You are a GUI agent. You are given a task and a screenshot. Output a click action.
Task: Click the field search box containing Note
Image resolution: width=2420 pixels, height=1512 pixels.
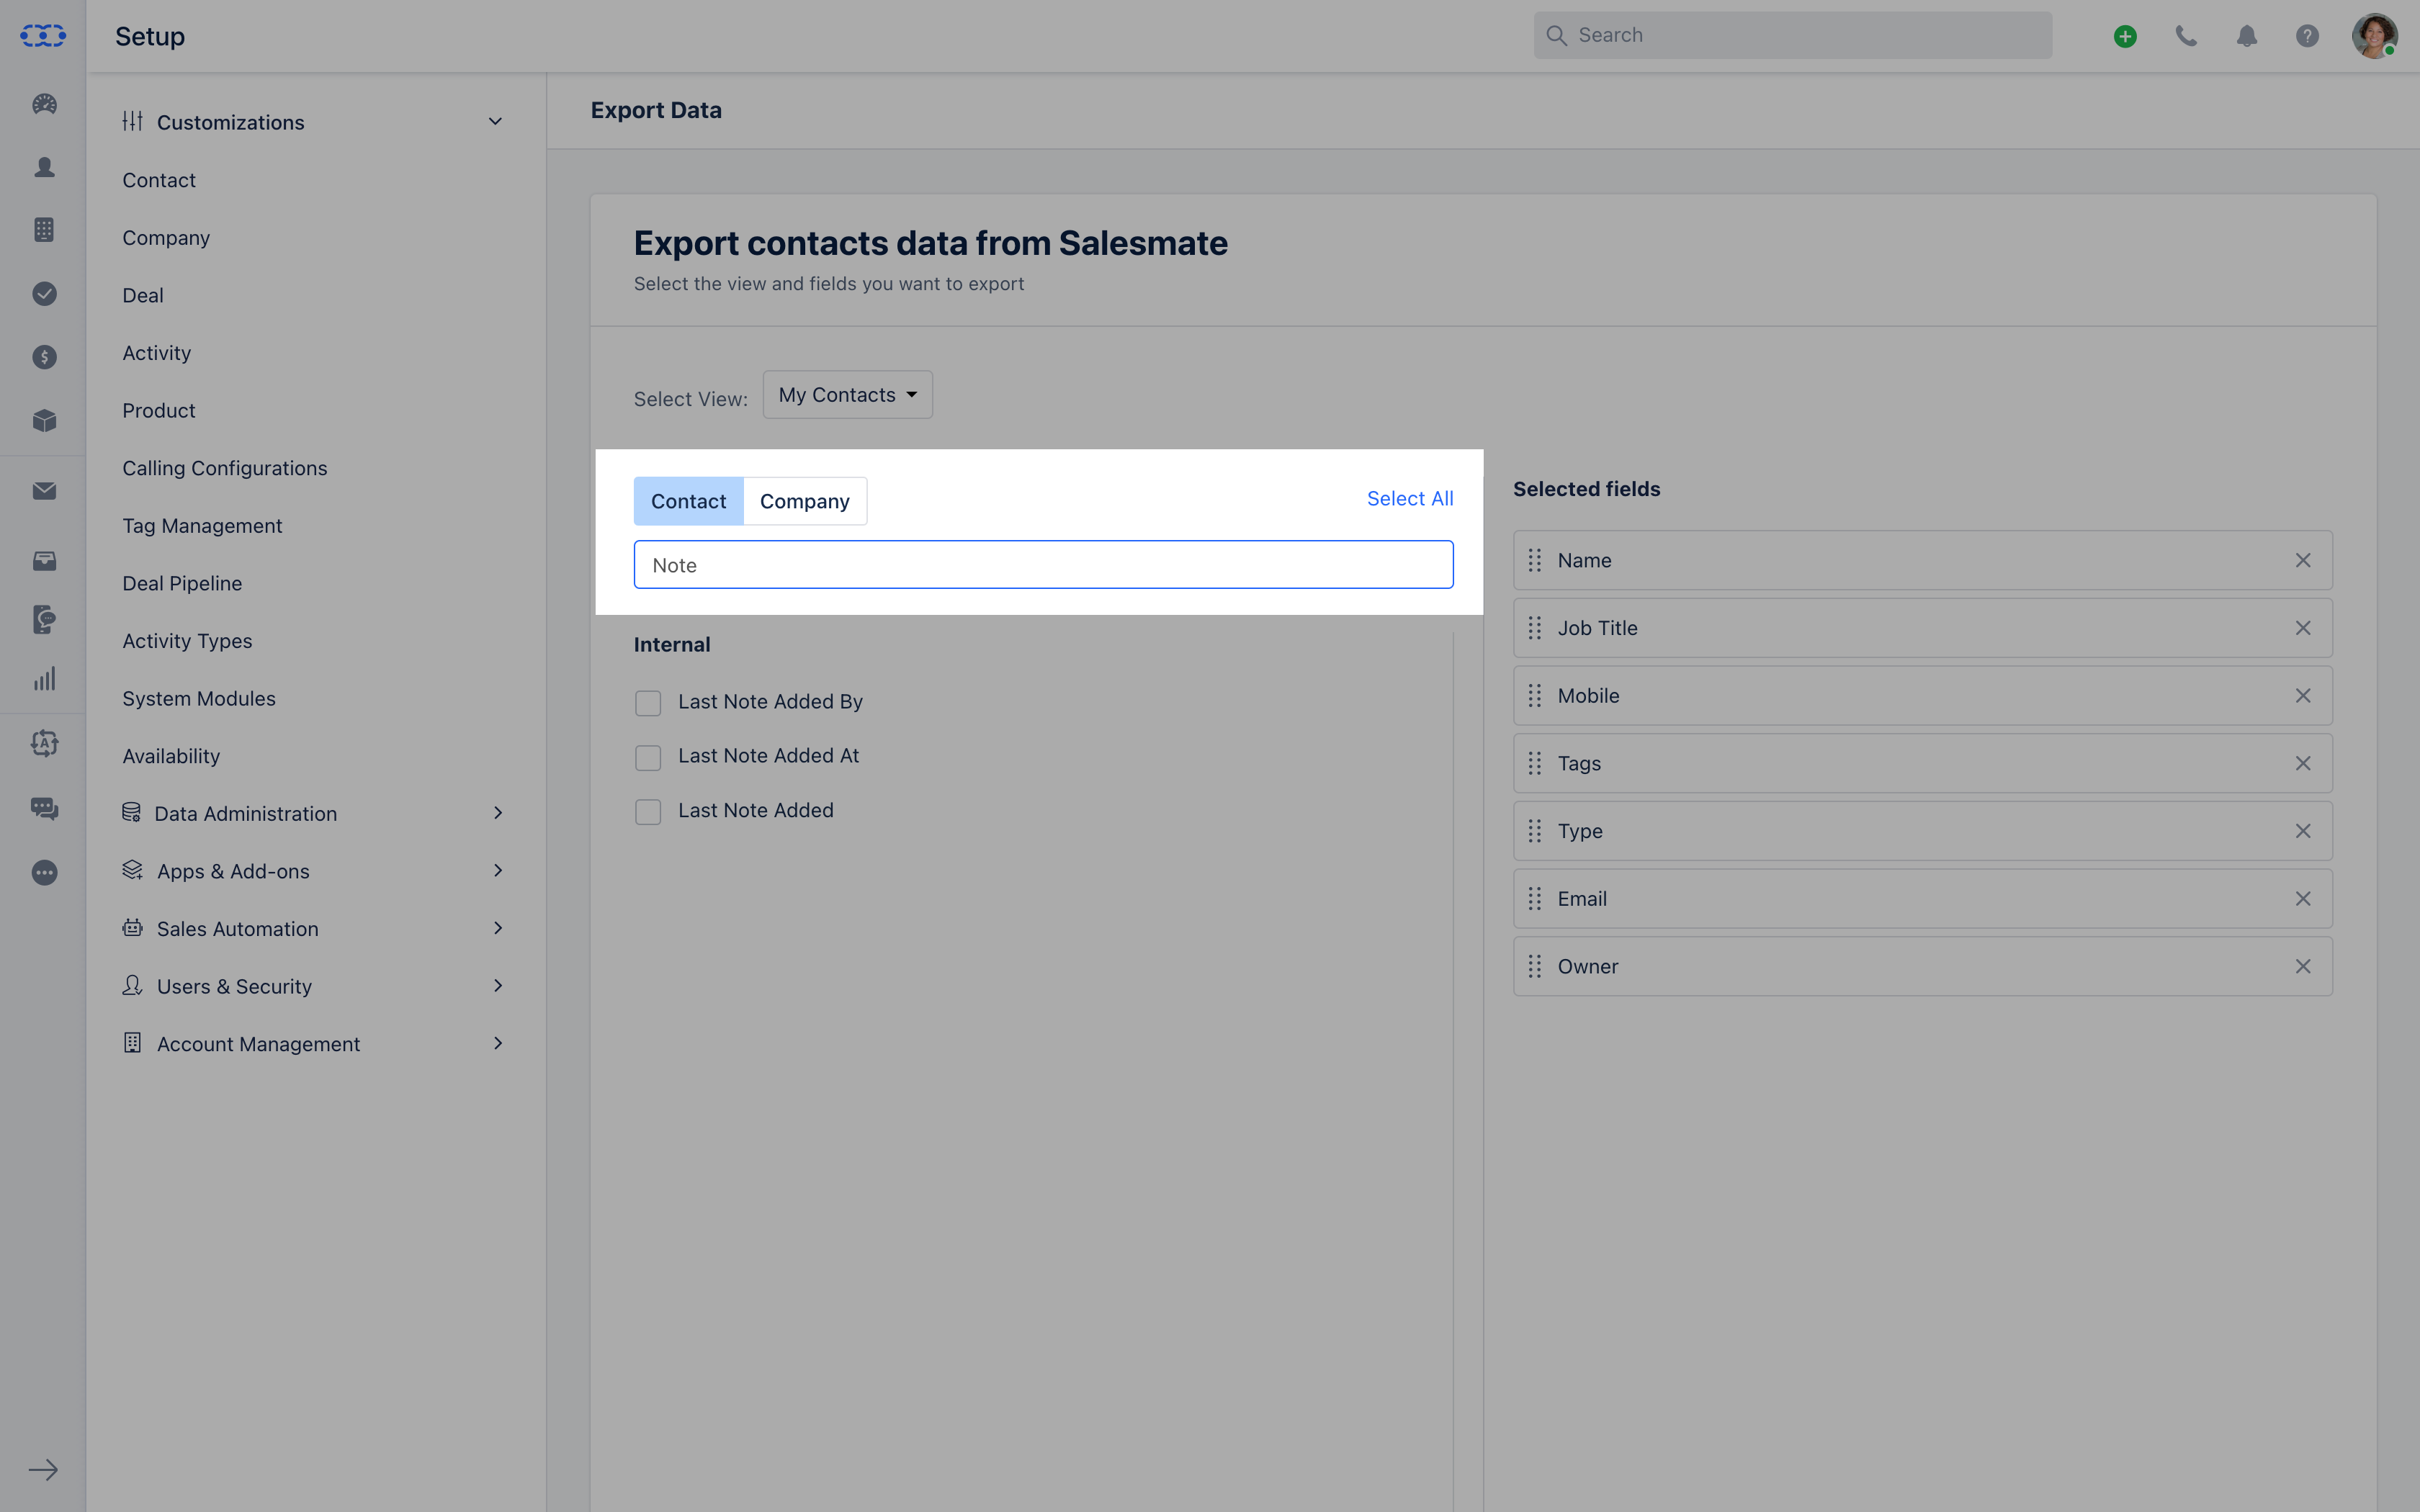pos(1043,565)
